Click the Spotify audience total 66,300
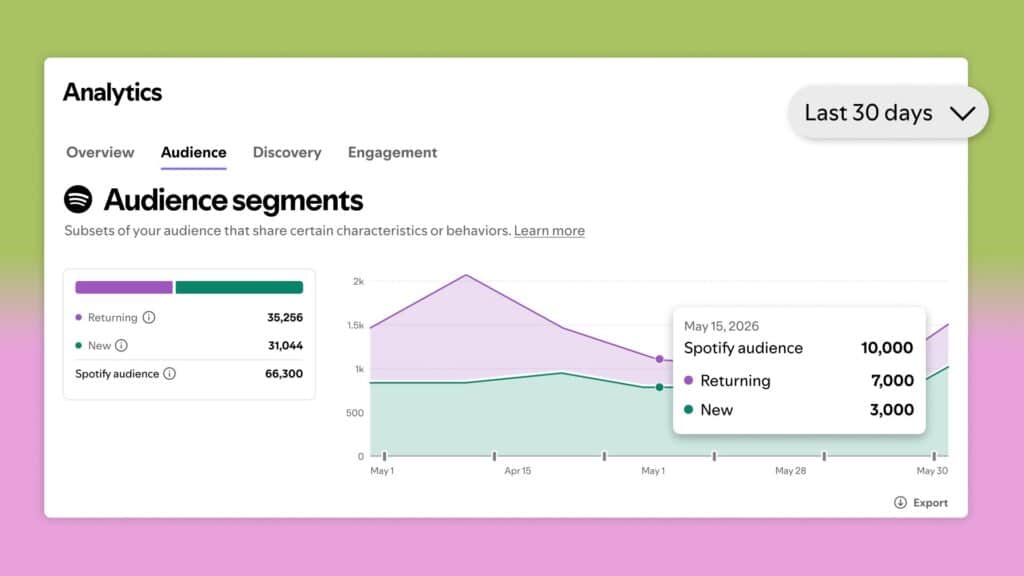 pyautogui.click(x=284, y=374)
